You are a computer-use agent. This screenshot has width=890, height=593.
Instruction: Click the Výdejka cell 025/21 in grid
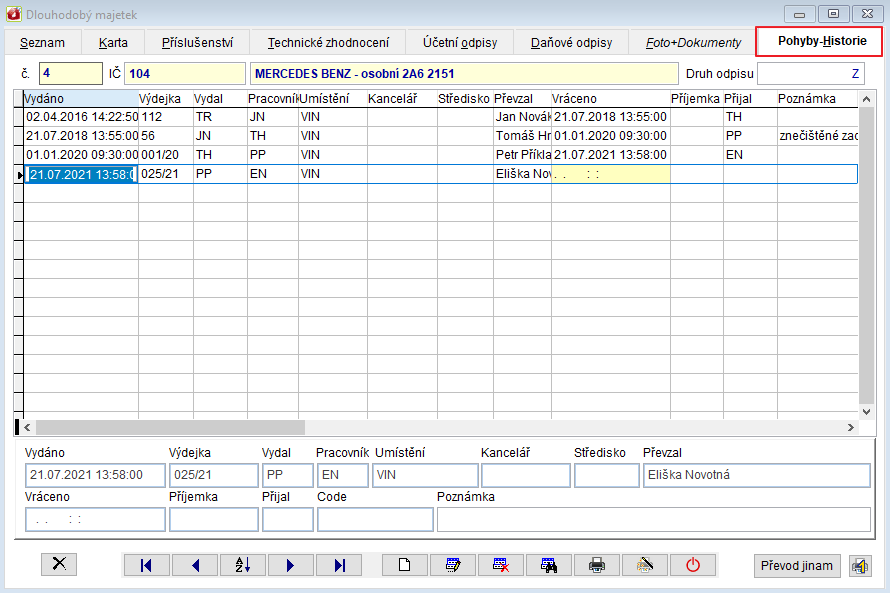pyautogui.click(x=166, y=174)
